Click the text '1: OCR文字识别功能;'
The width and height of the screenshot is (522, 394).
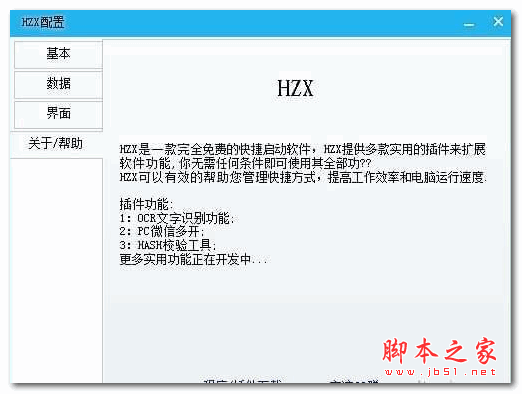(177, 218)
